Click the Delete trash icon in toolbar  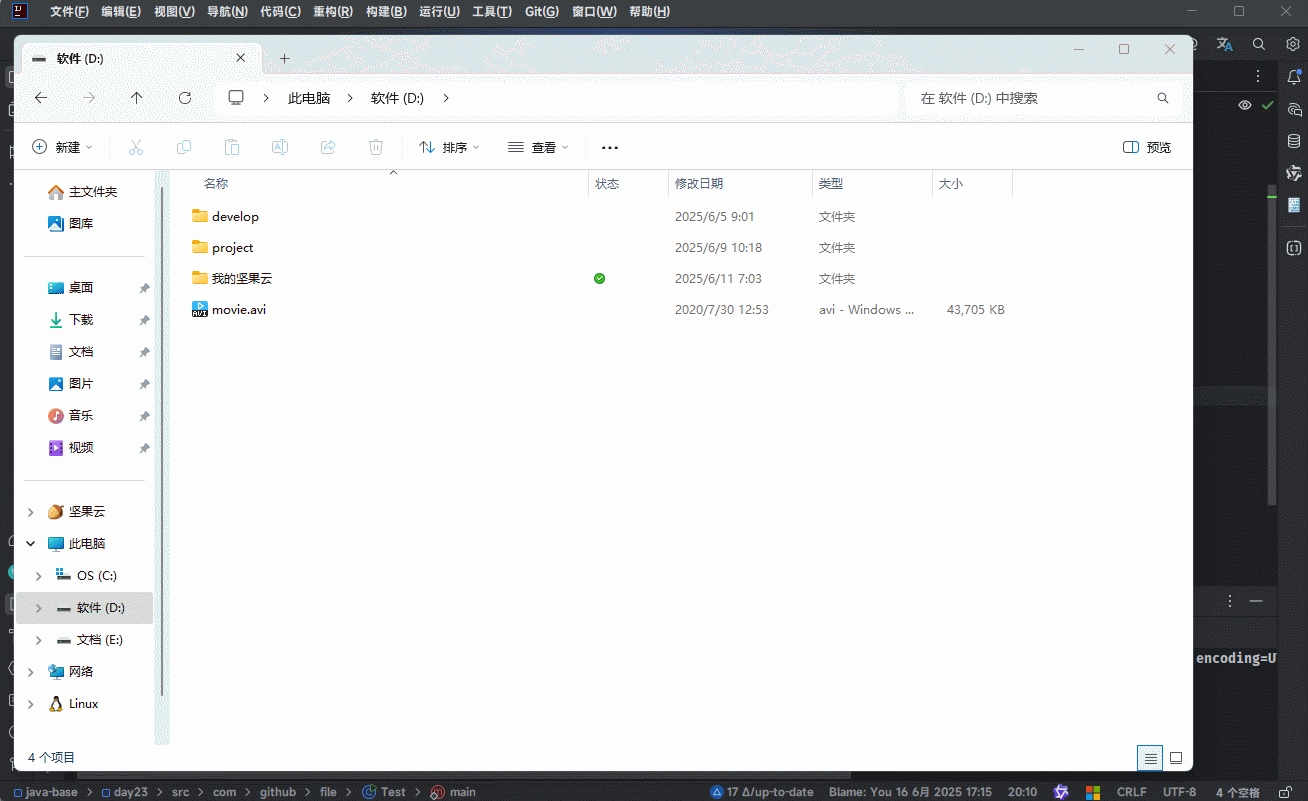pyautogui.click(x=376, y=147)
